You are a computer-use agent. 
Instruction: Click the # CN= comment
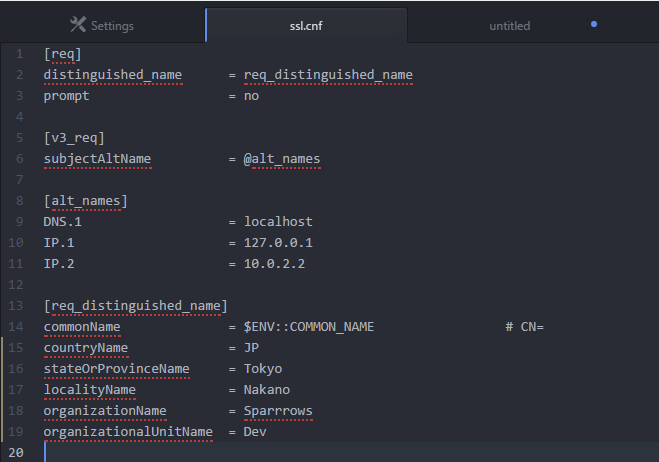[x=524, y=327]
